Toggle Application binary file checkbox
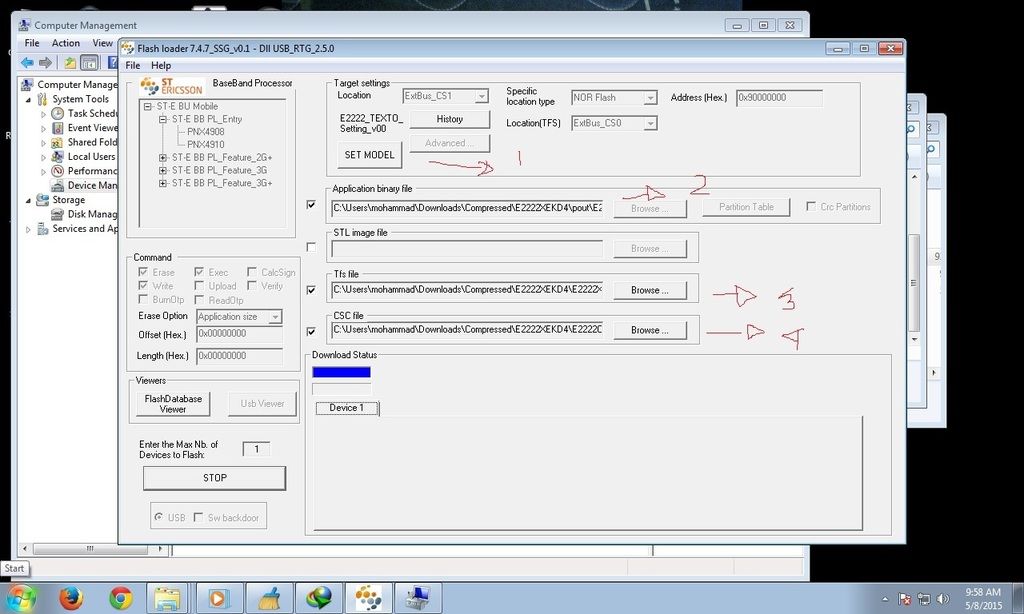 click(x=311, y=205)
